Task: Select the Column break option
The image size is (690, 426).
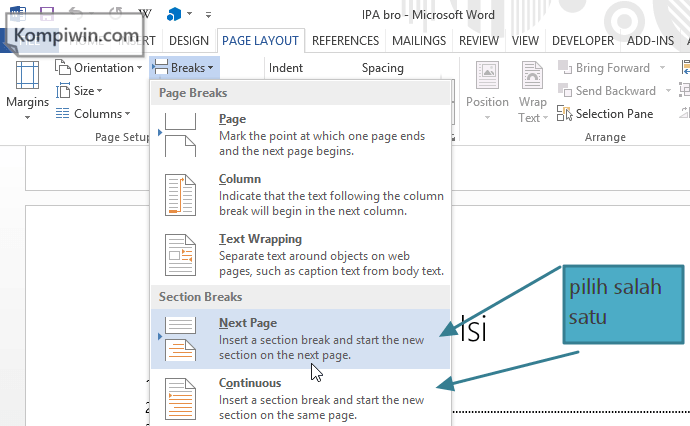Action: (x=301, y=195)
